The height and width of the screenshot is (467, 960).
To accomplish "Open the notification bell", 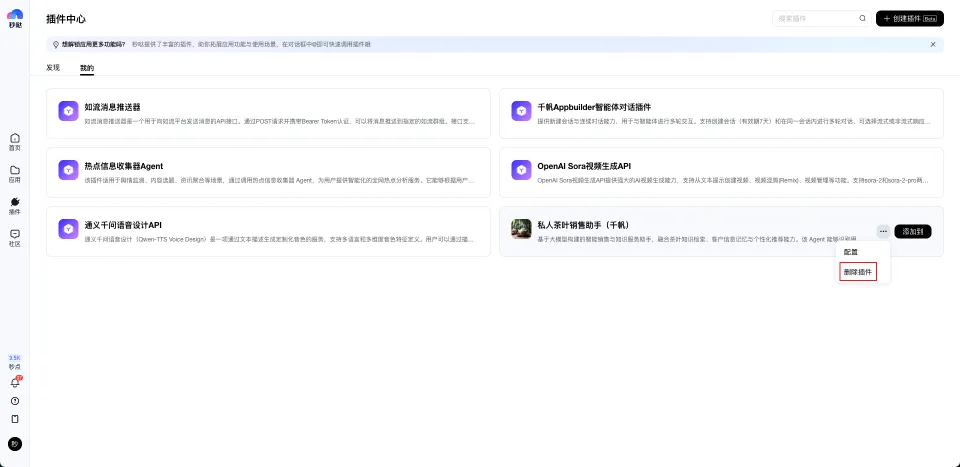I will click(x=15, y=383).
